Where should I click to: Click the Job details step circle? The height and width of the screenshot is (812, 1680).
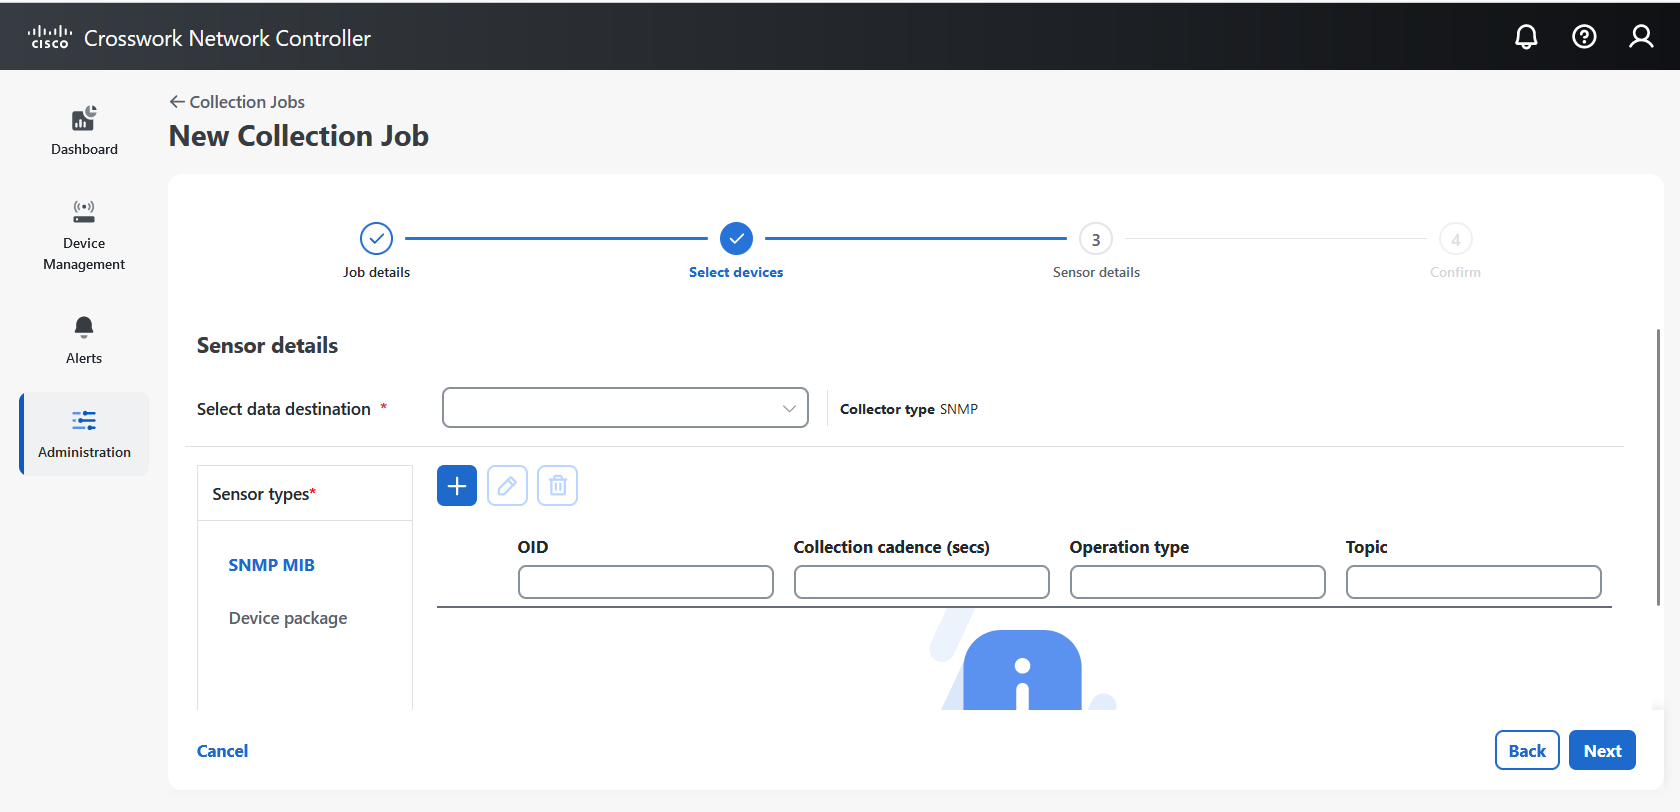tap(376, 239)
